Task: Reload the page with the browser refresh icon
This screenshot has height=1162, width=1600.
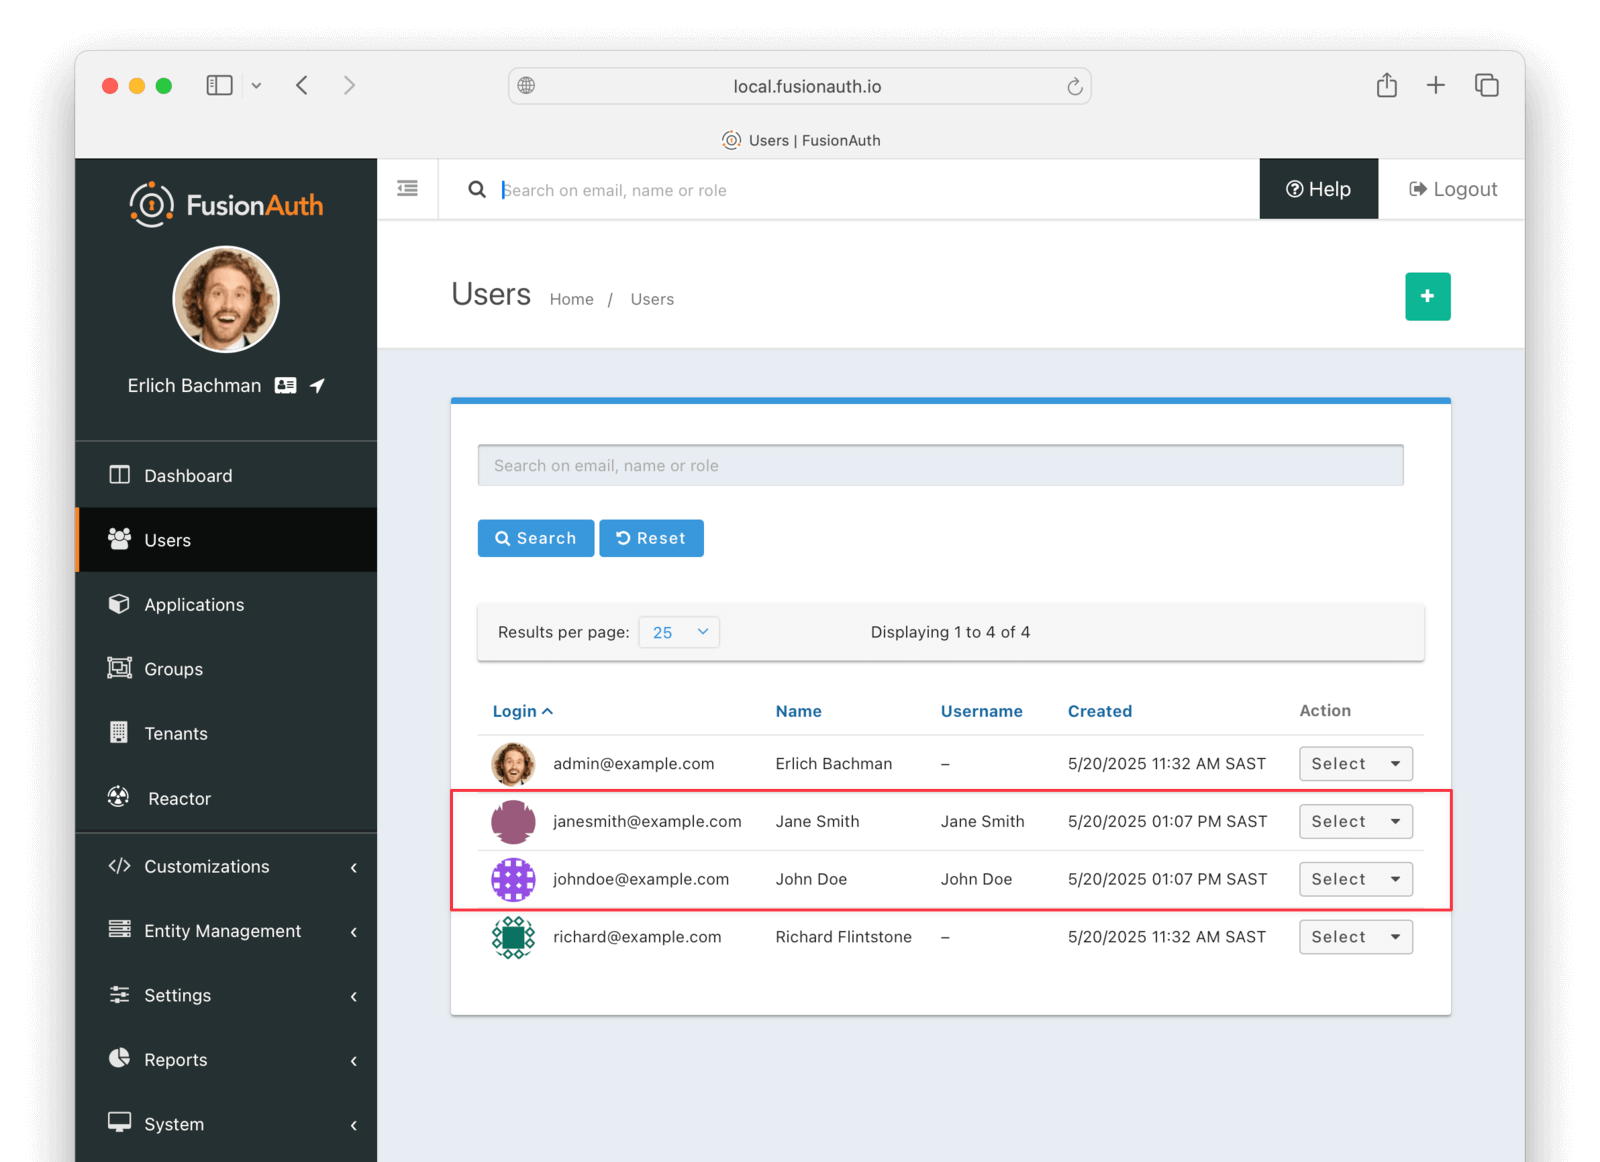Action: tap(1074, 87)
